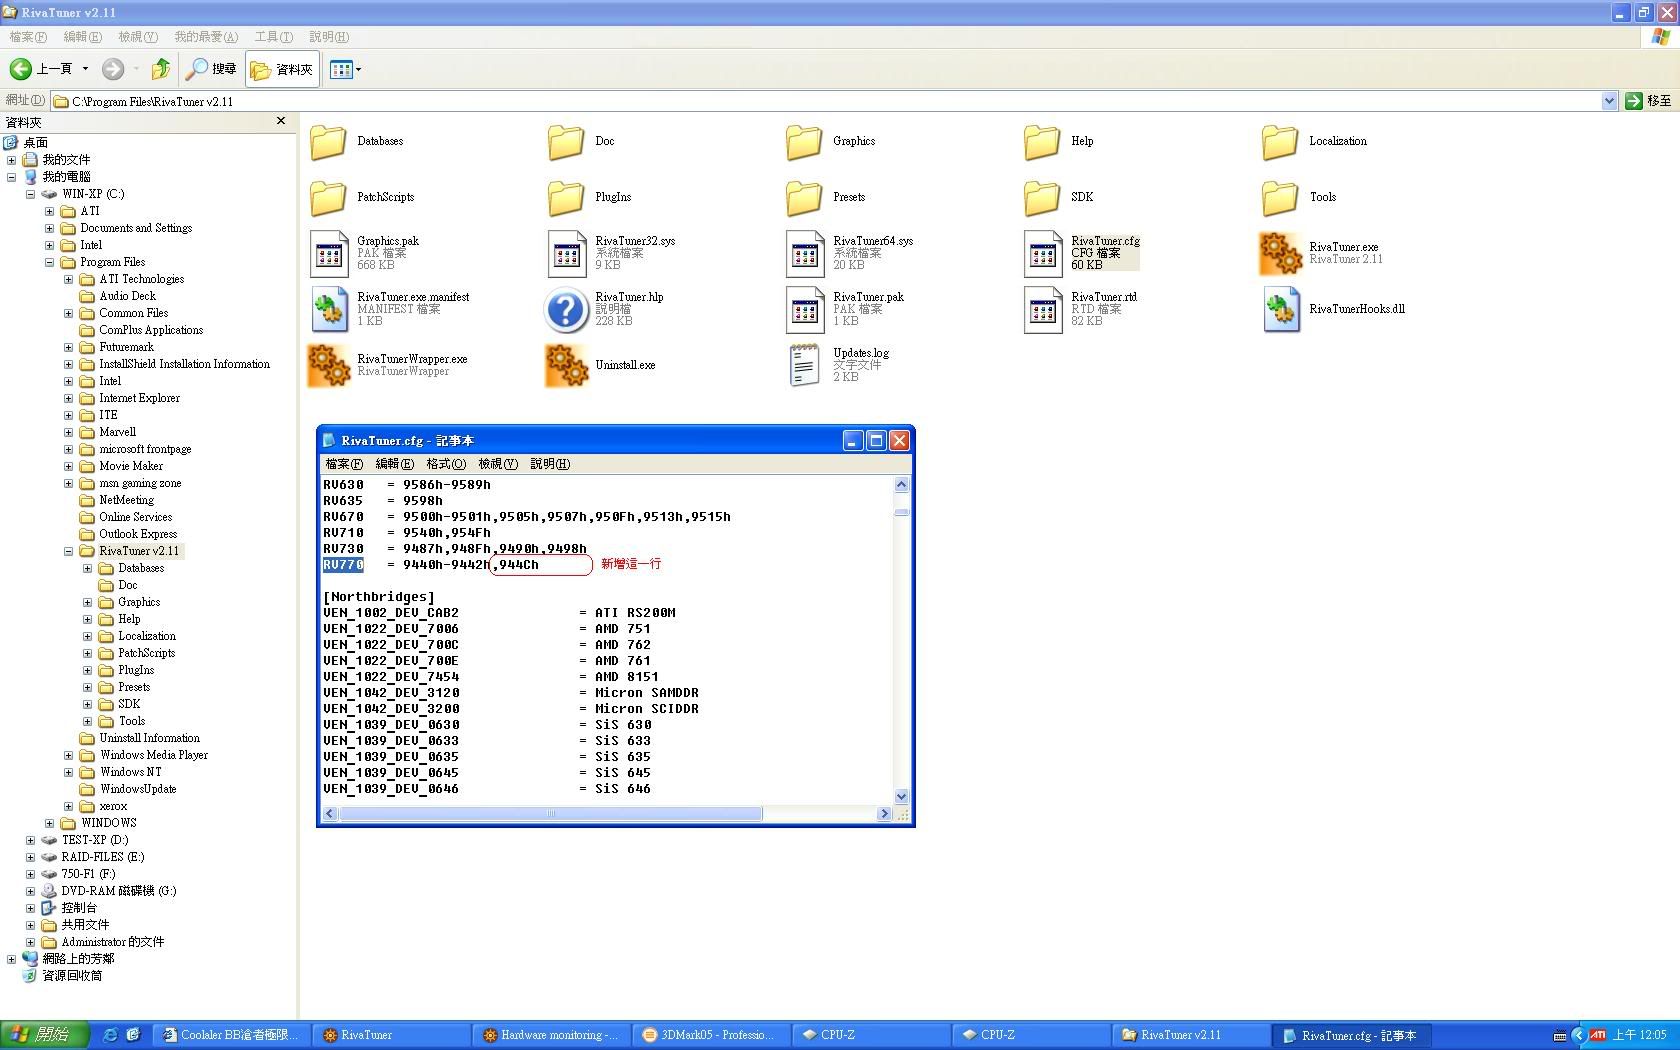The width and height of the screenshot is (1680, 1050).
Task: Select the Graphics.pak file icon
Action: tap(329, 254)
